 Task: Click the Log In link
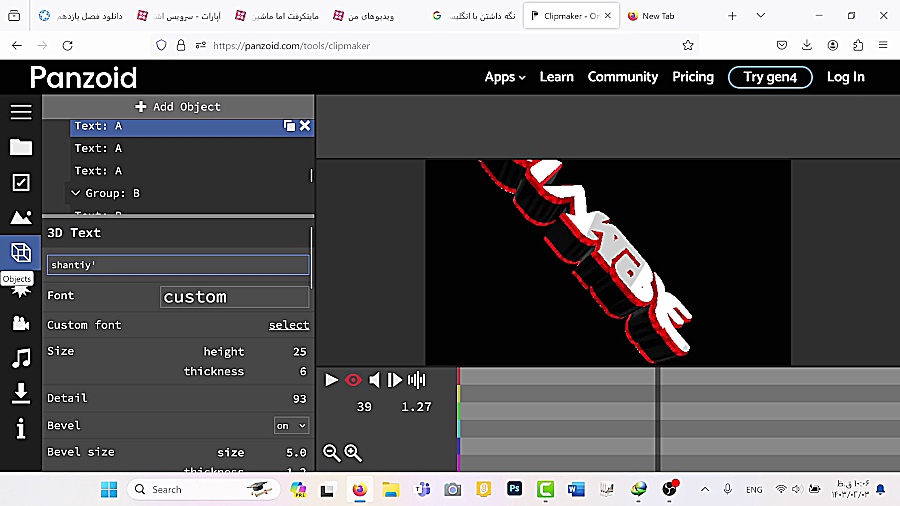point(845,77)
